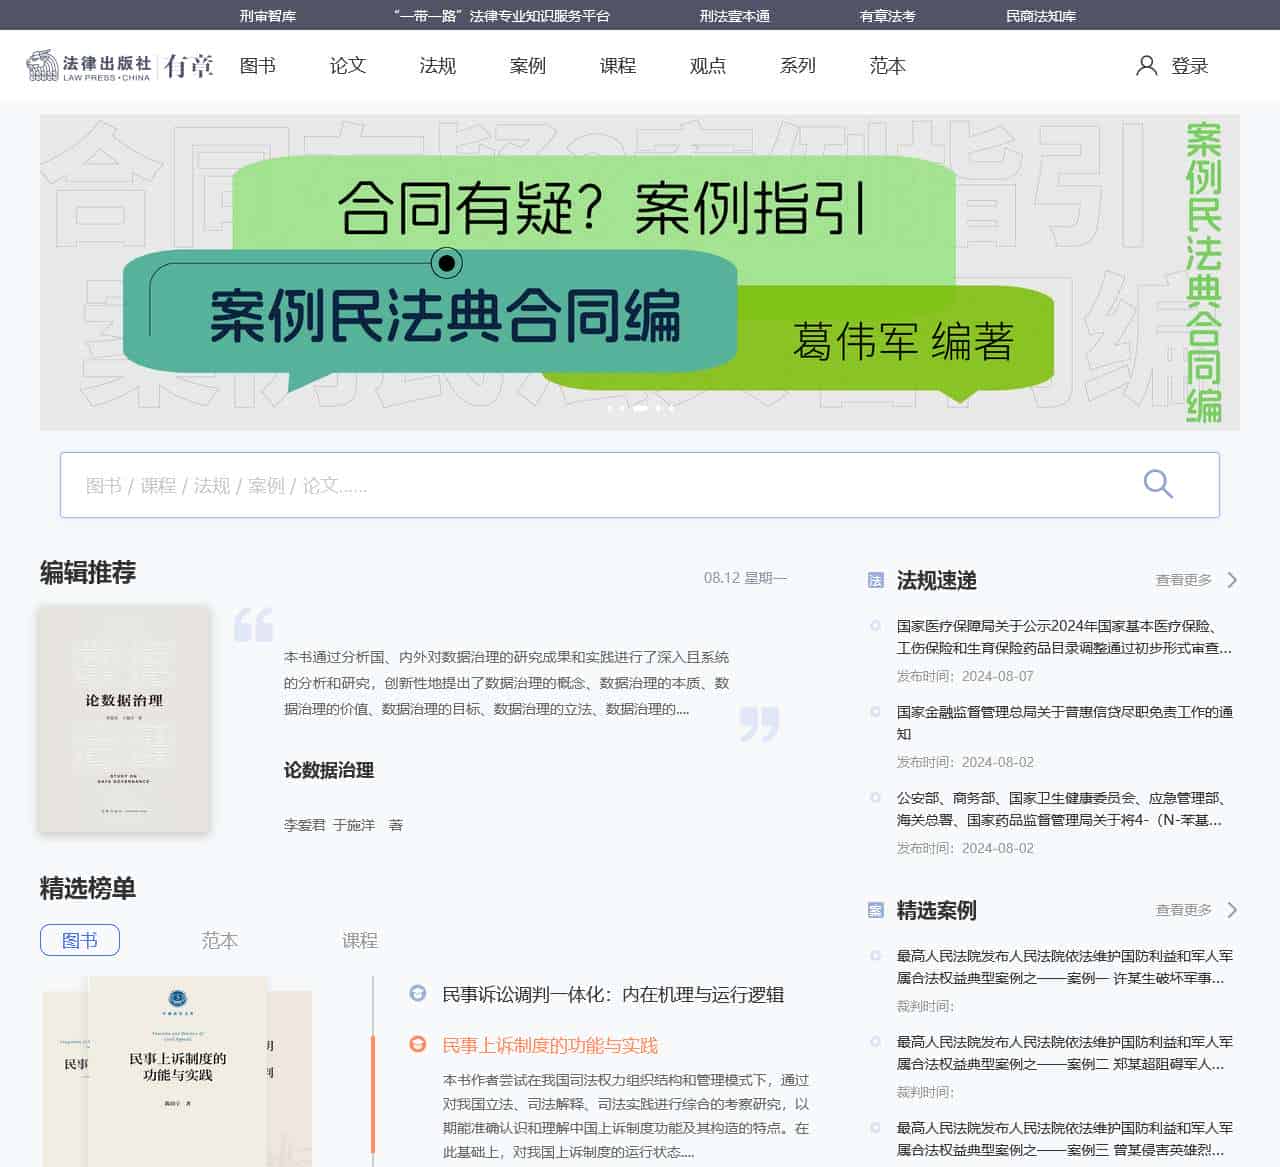Viewport: 1280px width, 1167px height.
Task: Click the 查看更多 text for 法规速递
Action: click(1183, 580)
